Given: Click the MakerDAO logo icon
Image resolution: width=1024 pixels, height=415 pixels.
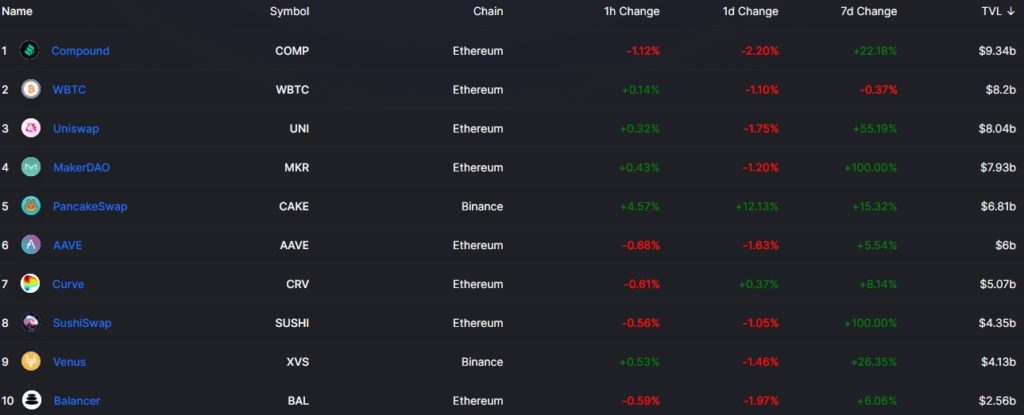Looking at the screenshot, I should [30, 167].
